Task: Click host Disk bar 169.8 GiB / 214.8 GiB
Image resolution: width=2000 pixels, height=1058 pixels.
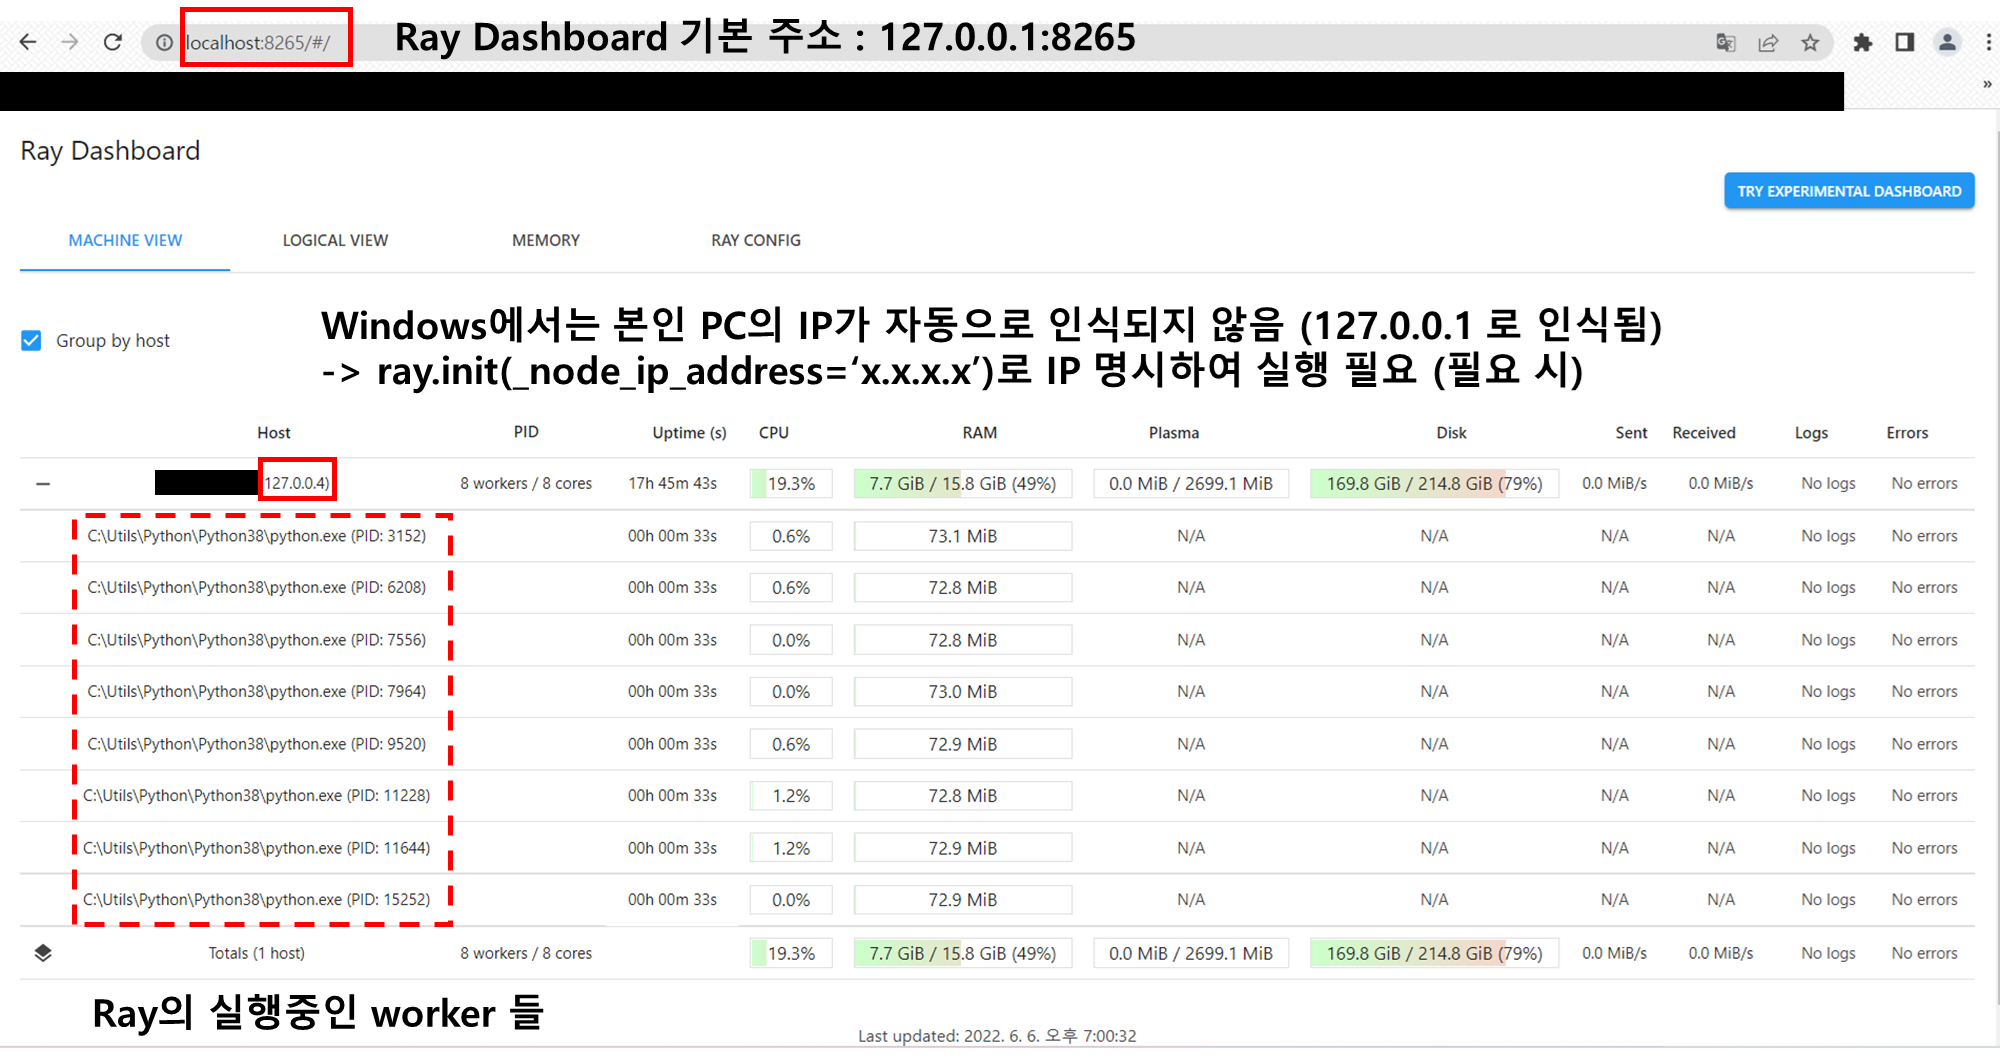Action: pyautogui.click(x=1434, y=484)
